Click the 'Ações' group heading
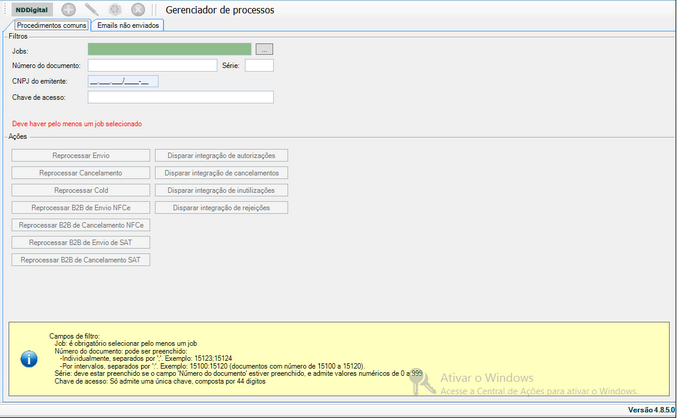 [x=17, y=136]
